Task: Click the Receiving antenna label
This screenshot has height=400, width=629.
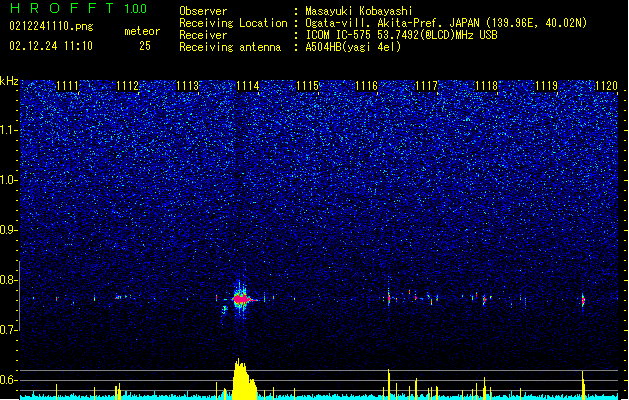Action: [230, 47]
